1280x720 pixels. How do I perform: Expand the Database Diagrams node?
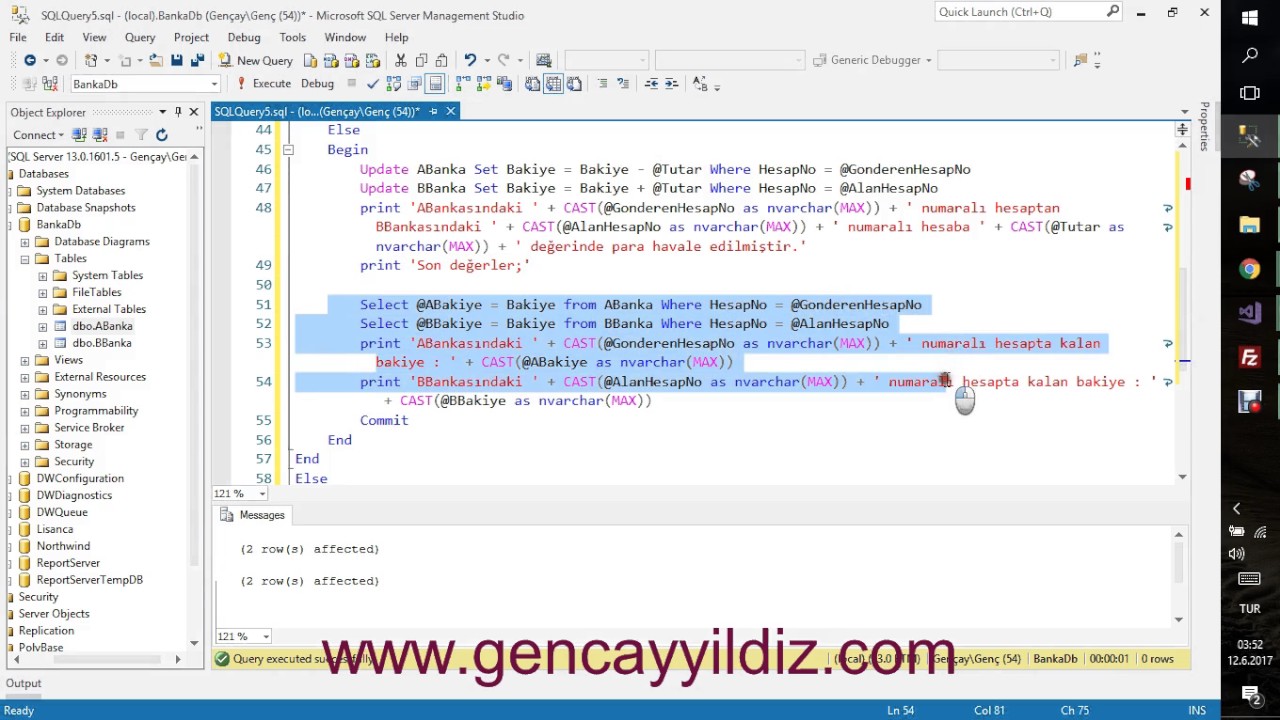click(x=25, y=242)
